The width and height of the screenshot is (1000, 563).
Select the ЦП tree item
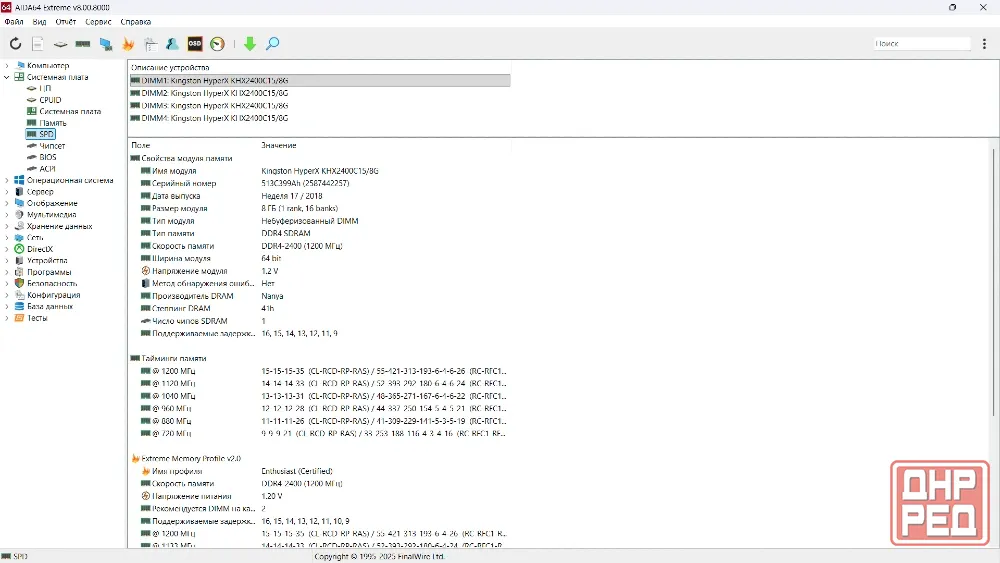point(45,89)
